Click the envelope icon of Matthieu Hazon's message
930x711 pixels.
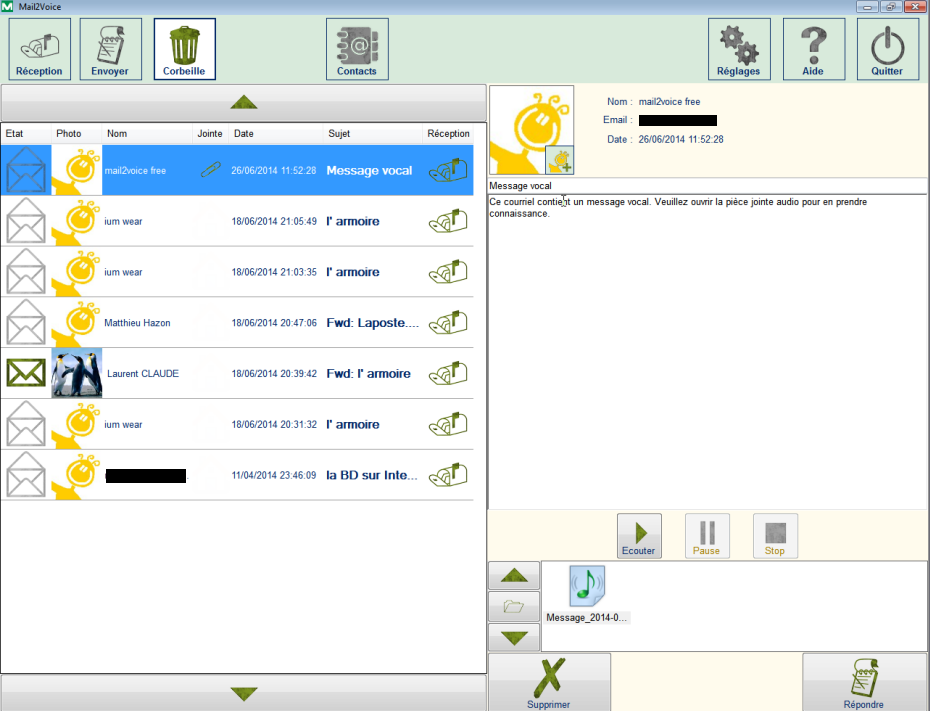click(x=26, y=323)
